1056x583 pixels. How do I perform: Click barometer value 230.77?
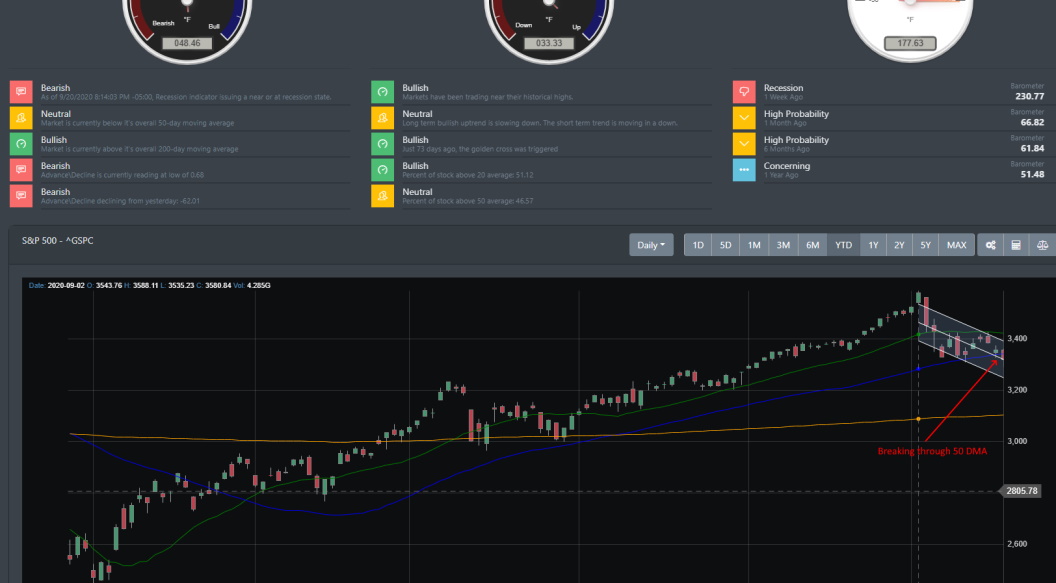(x=1030, y=96)
